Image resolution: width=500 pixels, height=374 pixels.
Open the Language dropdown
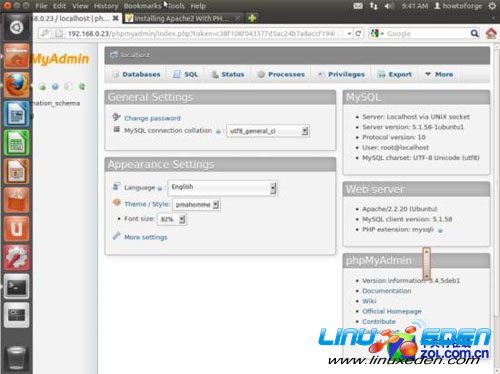[x=223, y=188]
